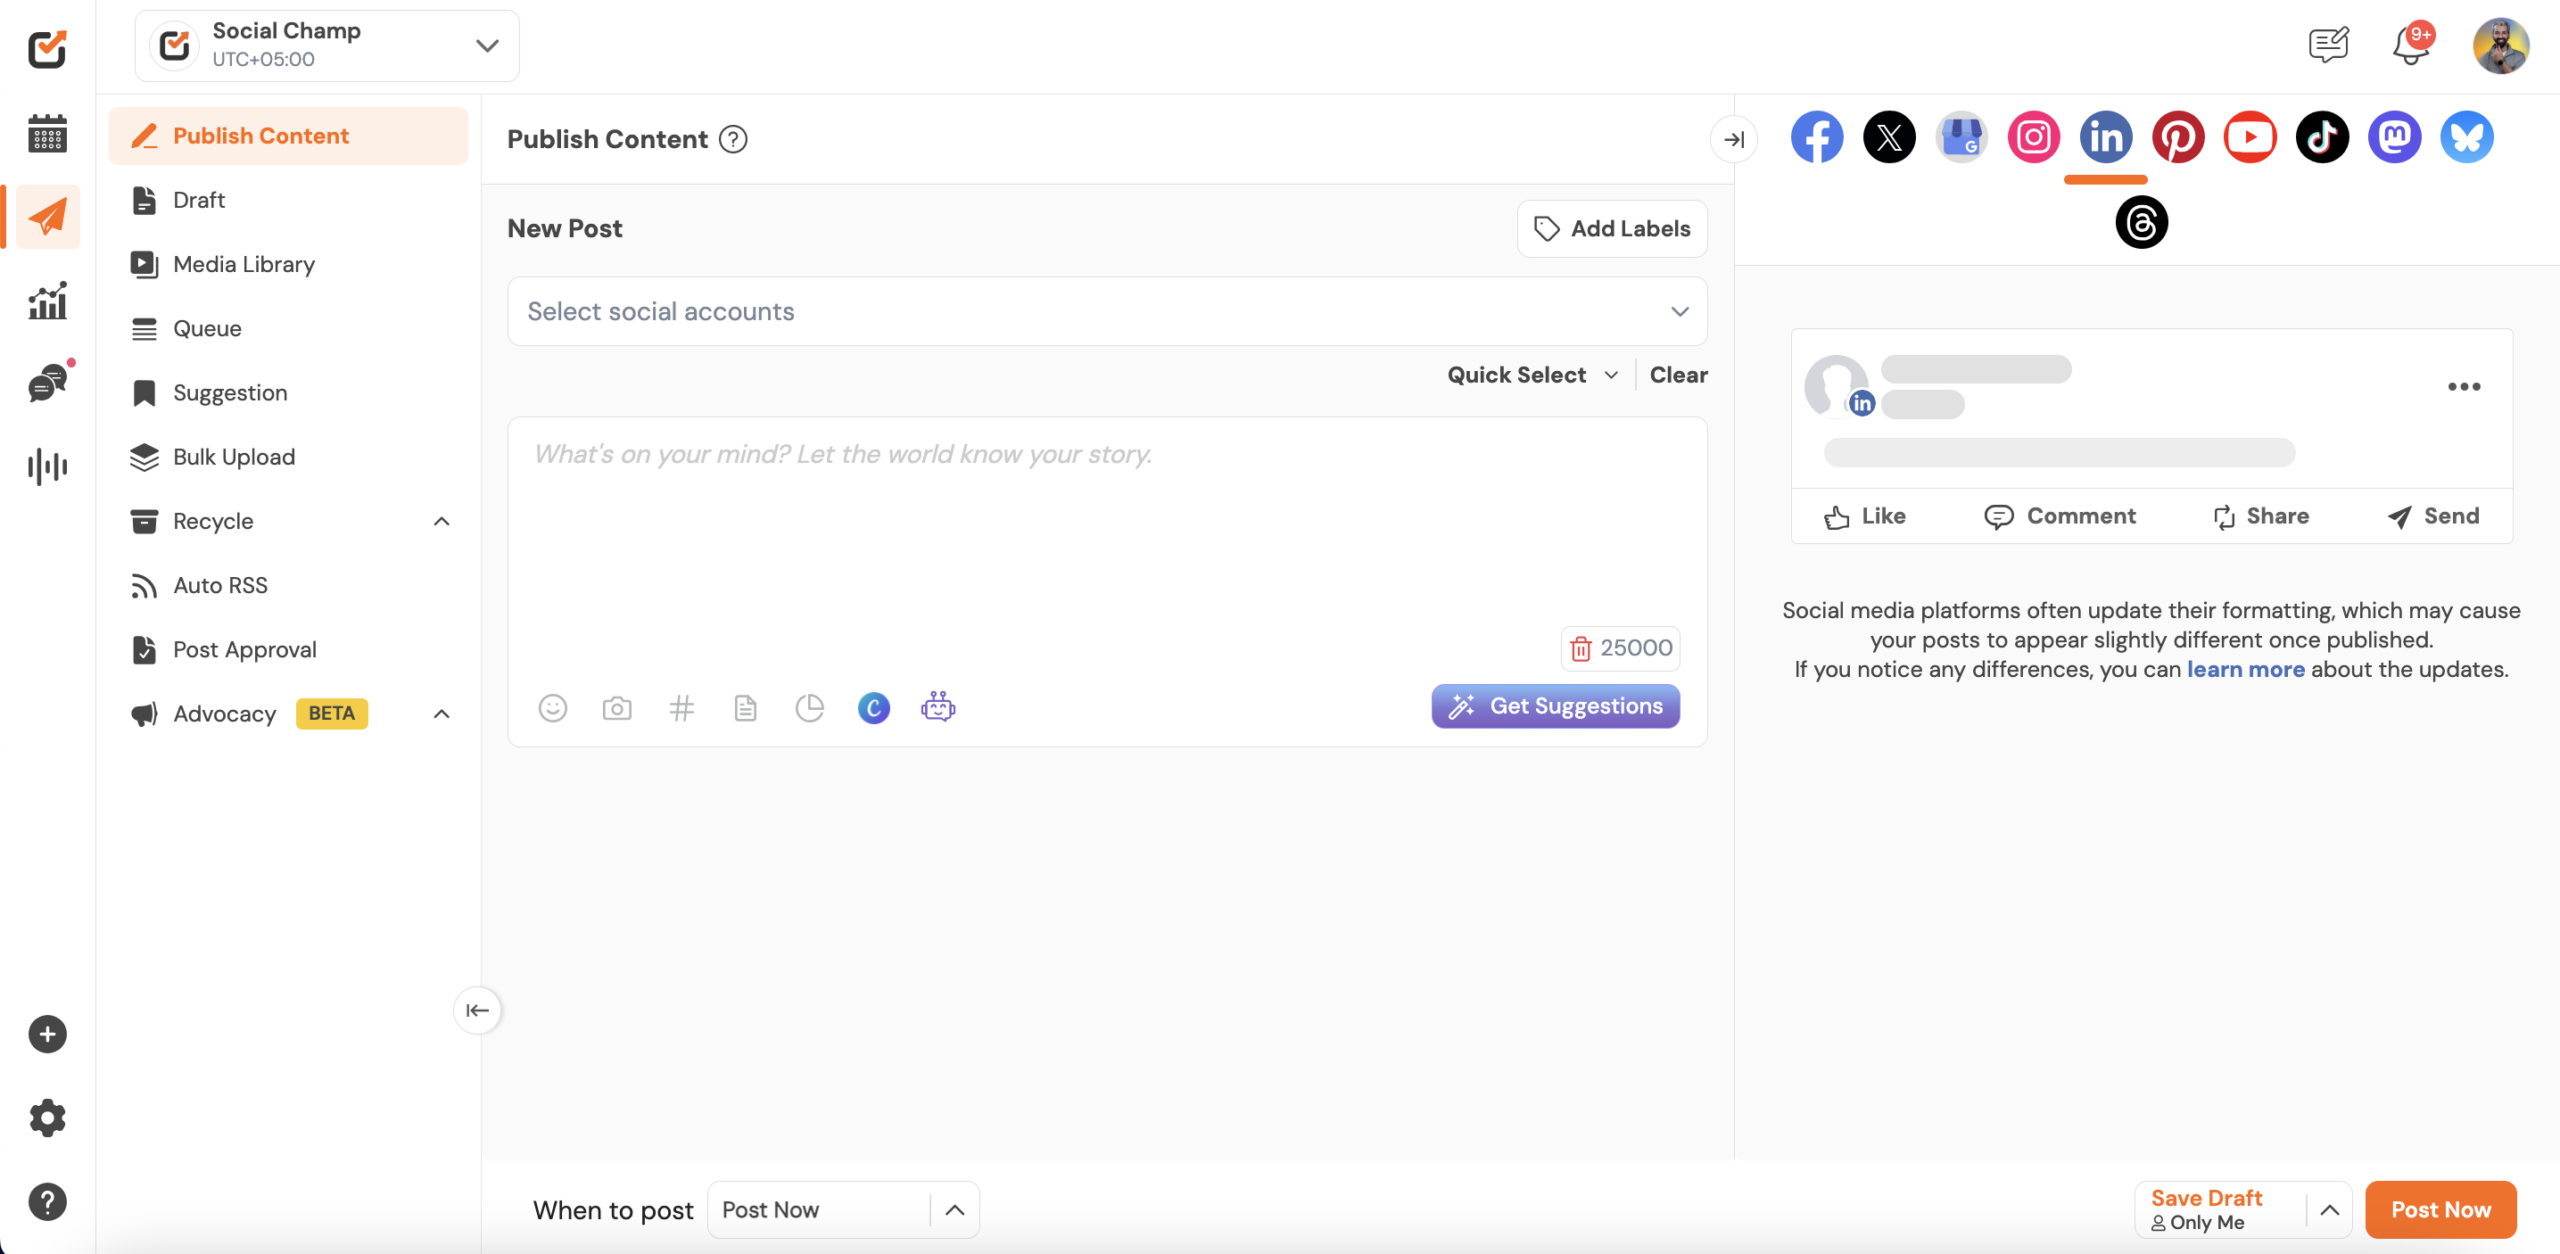
Task: Go to Bulk Upload menu item
Action: 233,457
